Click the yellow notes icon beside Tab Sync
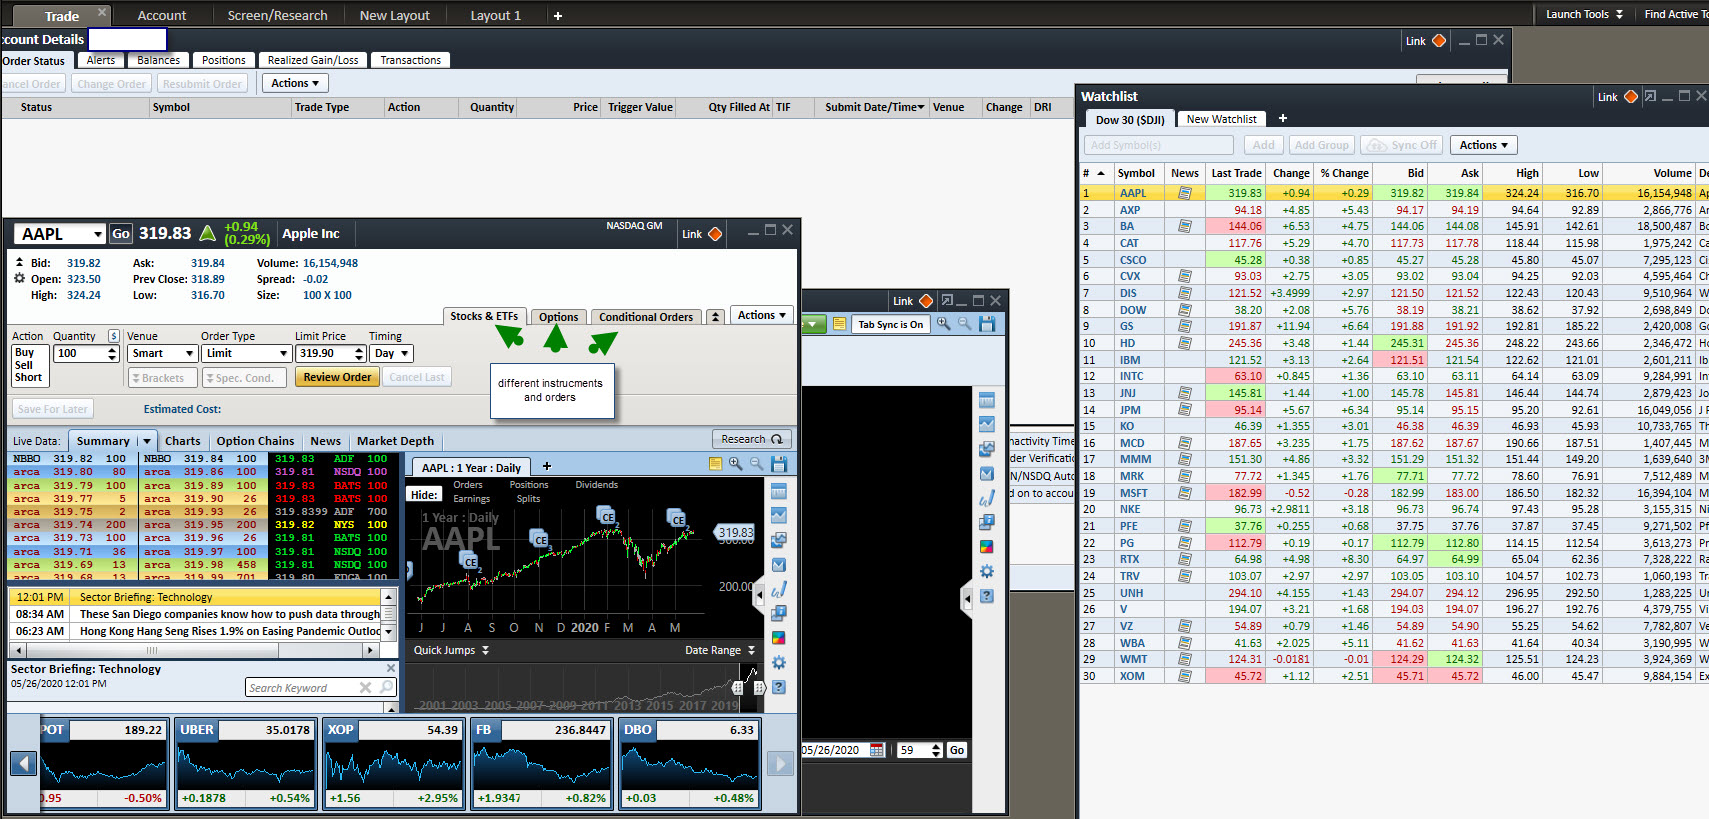The height and width of the screenshot is (819, 1709). [x=840, y=324]
